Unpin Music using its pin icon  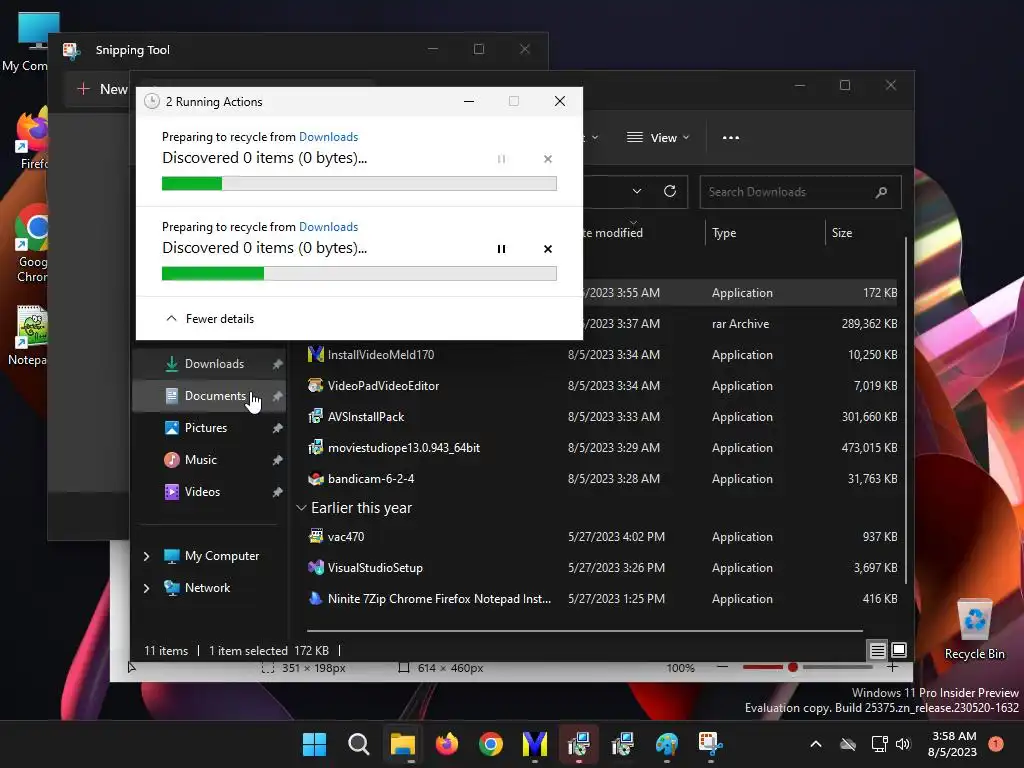278,460
